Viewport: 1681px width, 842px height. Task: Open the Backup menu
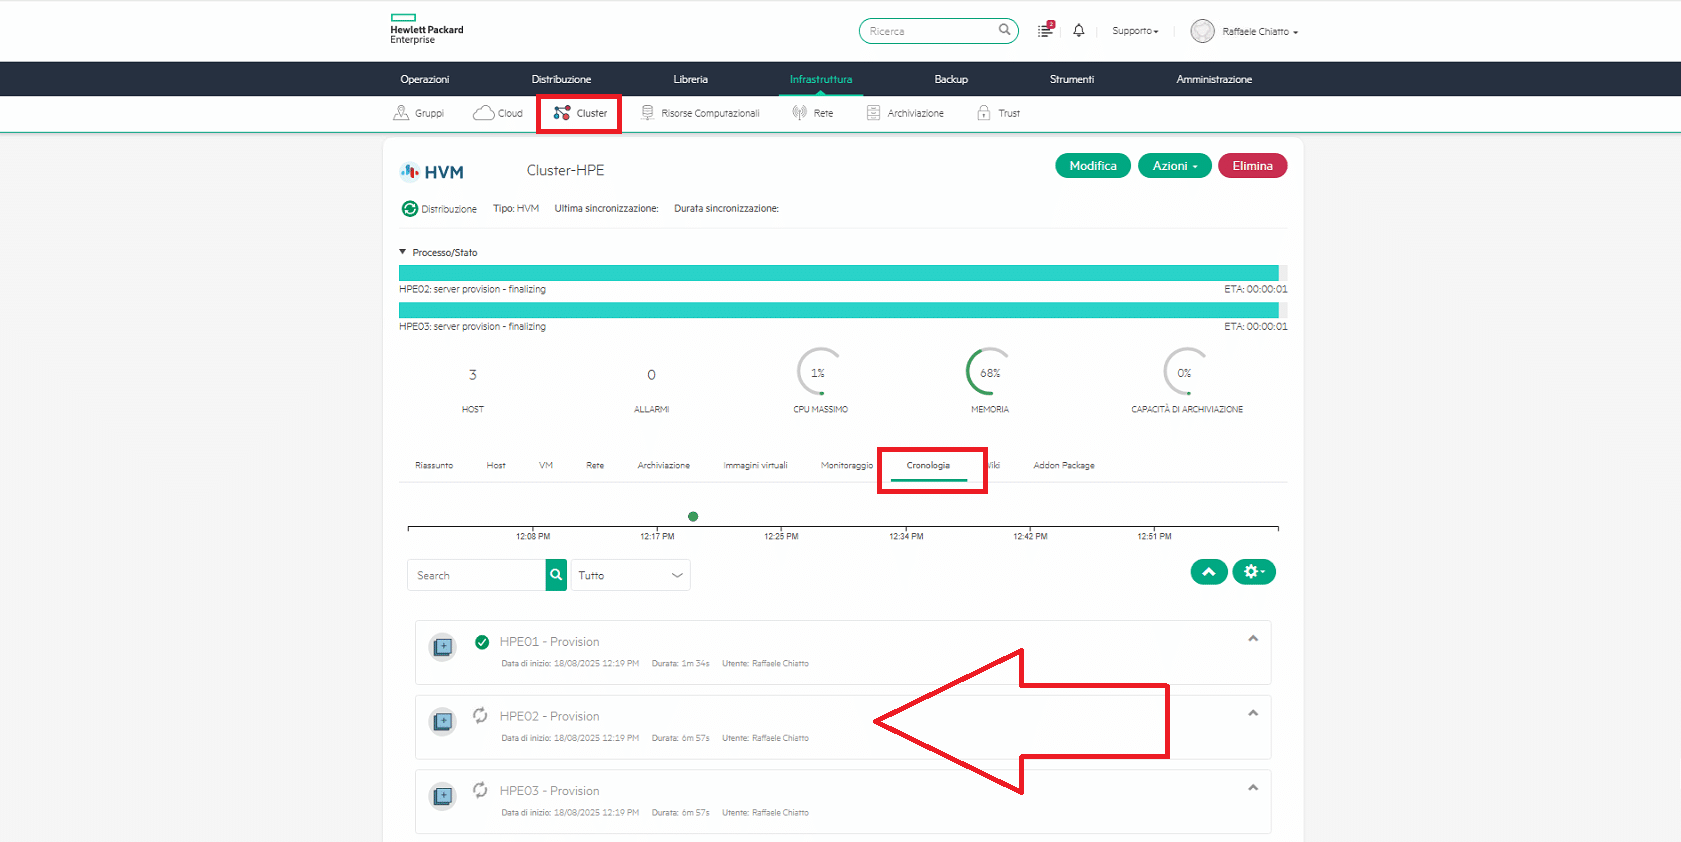[x=951, y=79]
